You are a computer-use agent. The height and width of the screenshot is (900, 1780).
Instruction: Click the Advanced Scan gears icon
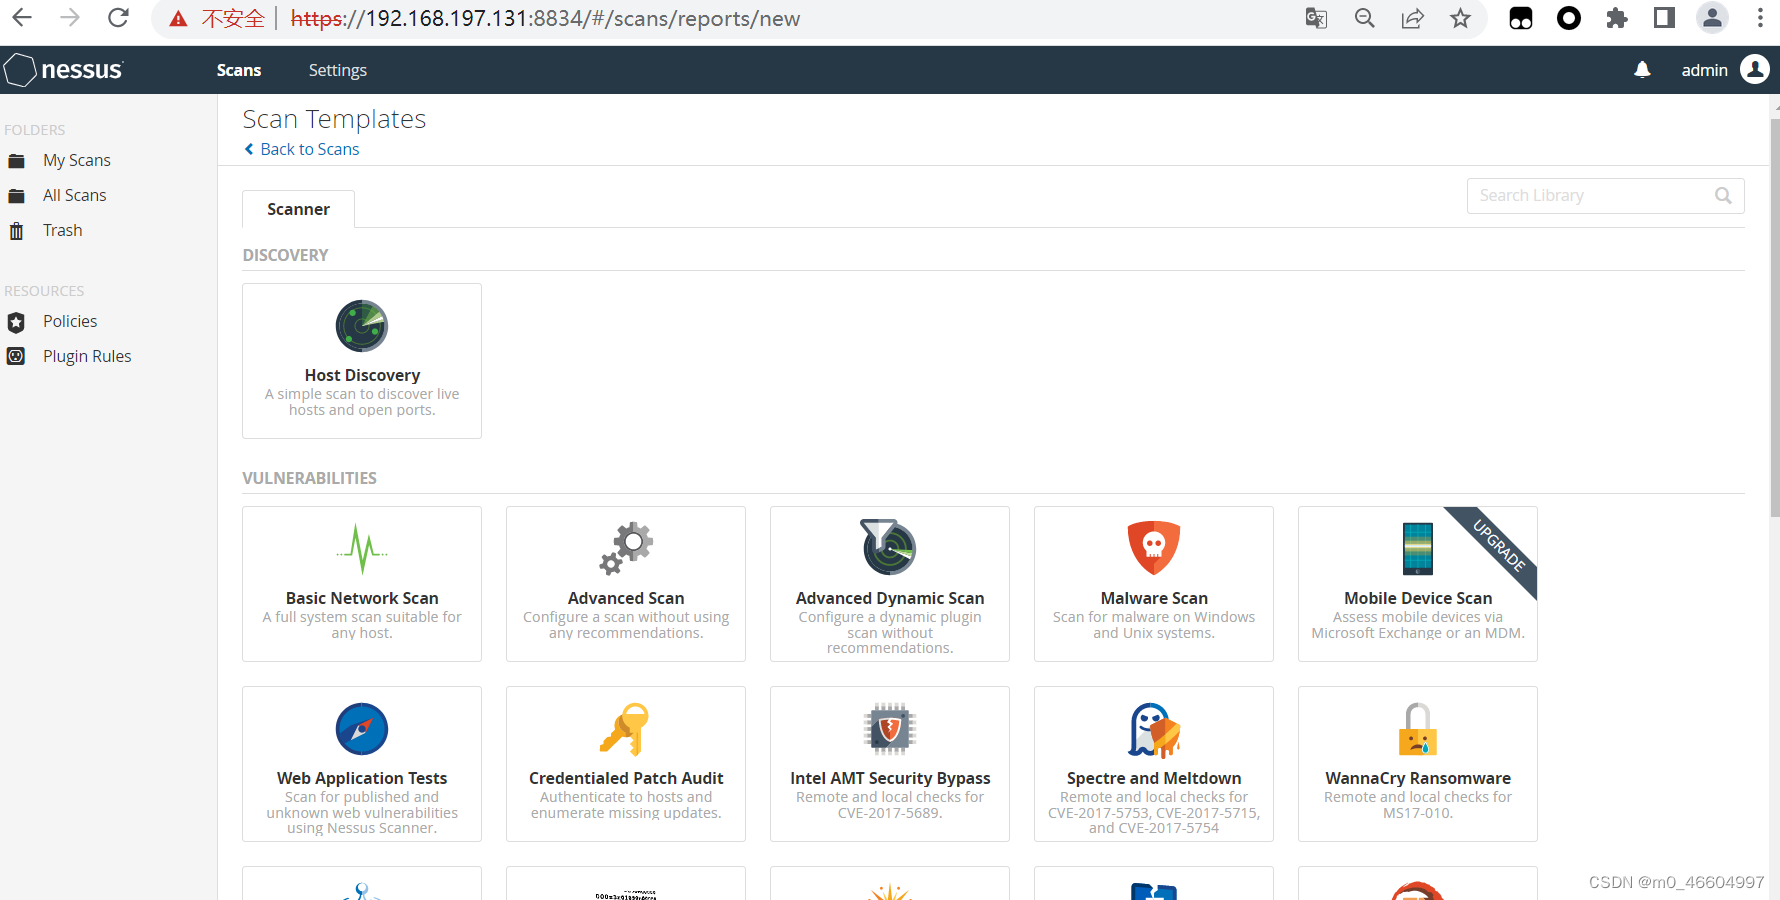[626, 548]
